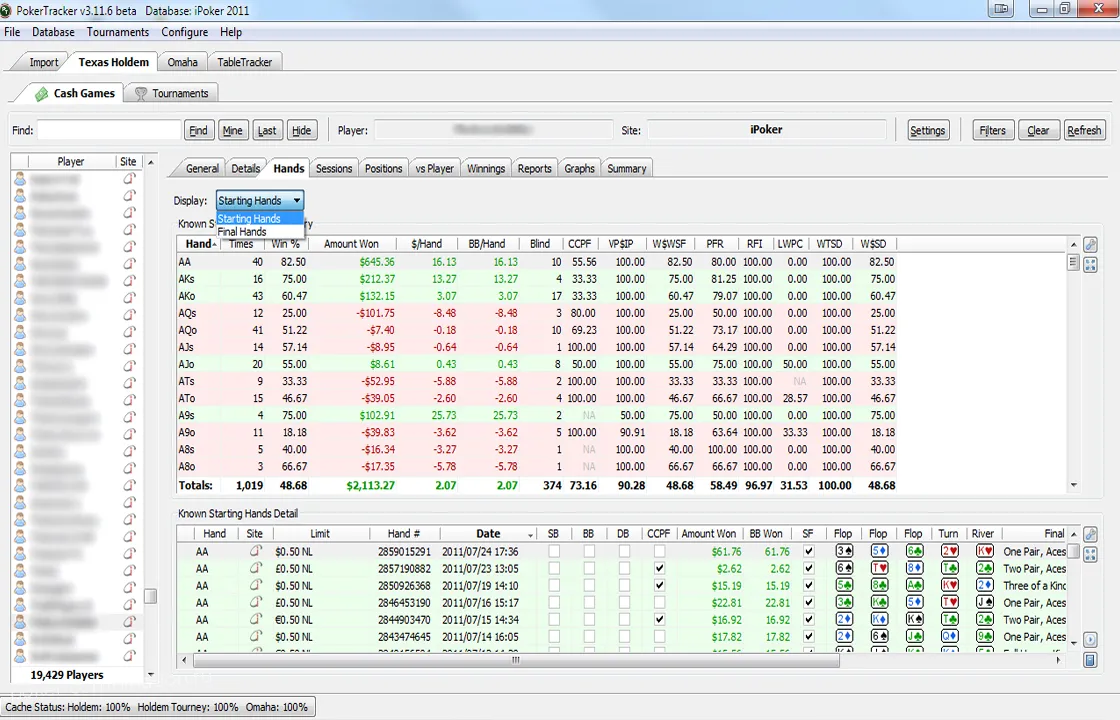The width and height of the screenshot is (1120, 720).
Task: Click the horizontal scrollbar under the hands detail
Action: [516, 660]
